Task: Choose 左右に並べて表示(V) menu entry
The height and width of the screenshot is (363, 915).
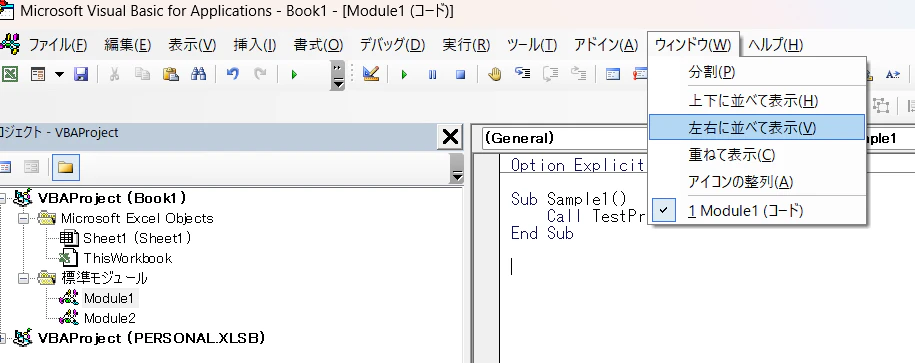Action: click(x=757, y=128)
